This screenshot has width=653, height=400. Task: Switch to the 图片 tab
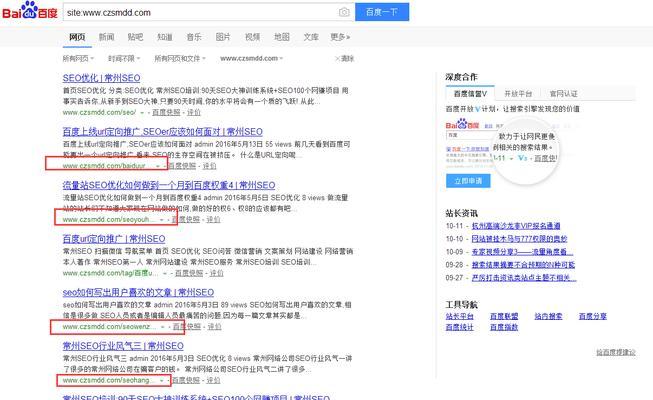[x=223, y=37]
